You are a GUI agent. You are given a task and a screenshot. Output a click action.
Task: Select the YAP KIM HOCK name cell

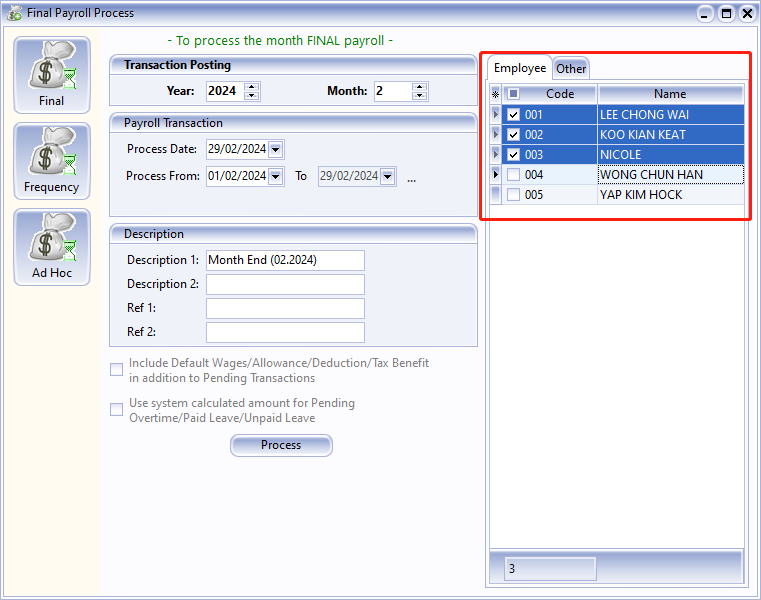pos(670,195)
